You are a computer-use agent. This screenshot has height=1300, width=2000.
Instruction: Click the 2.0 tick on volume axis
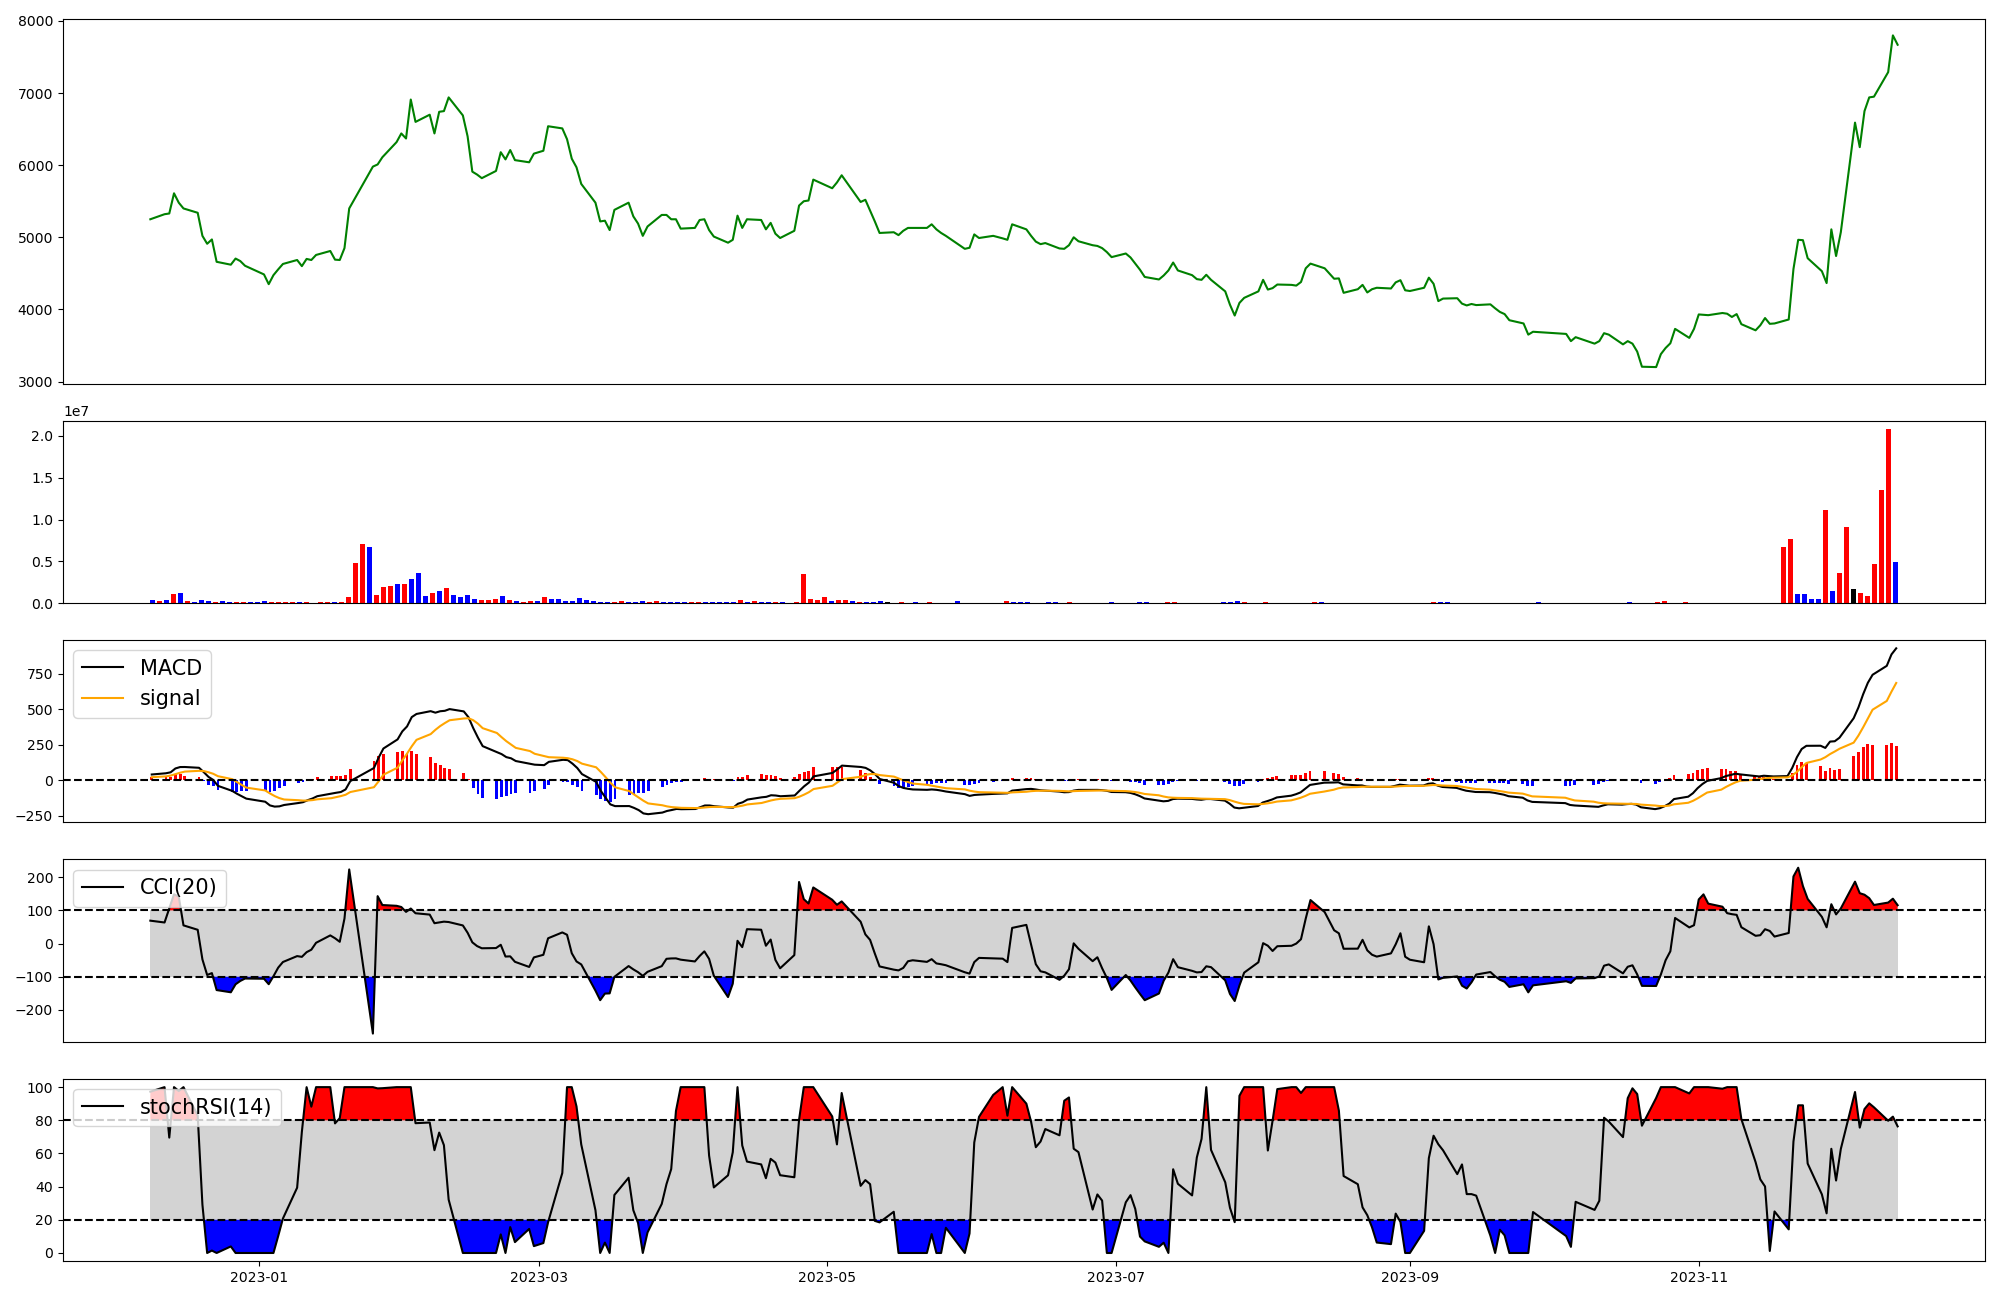point(42,437)
